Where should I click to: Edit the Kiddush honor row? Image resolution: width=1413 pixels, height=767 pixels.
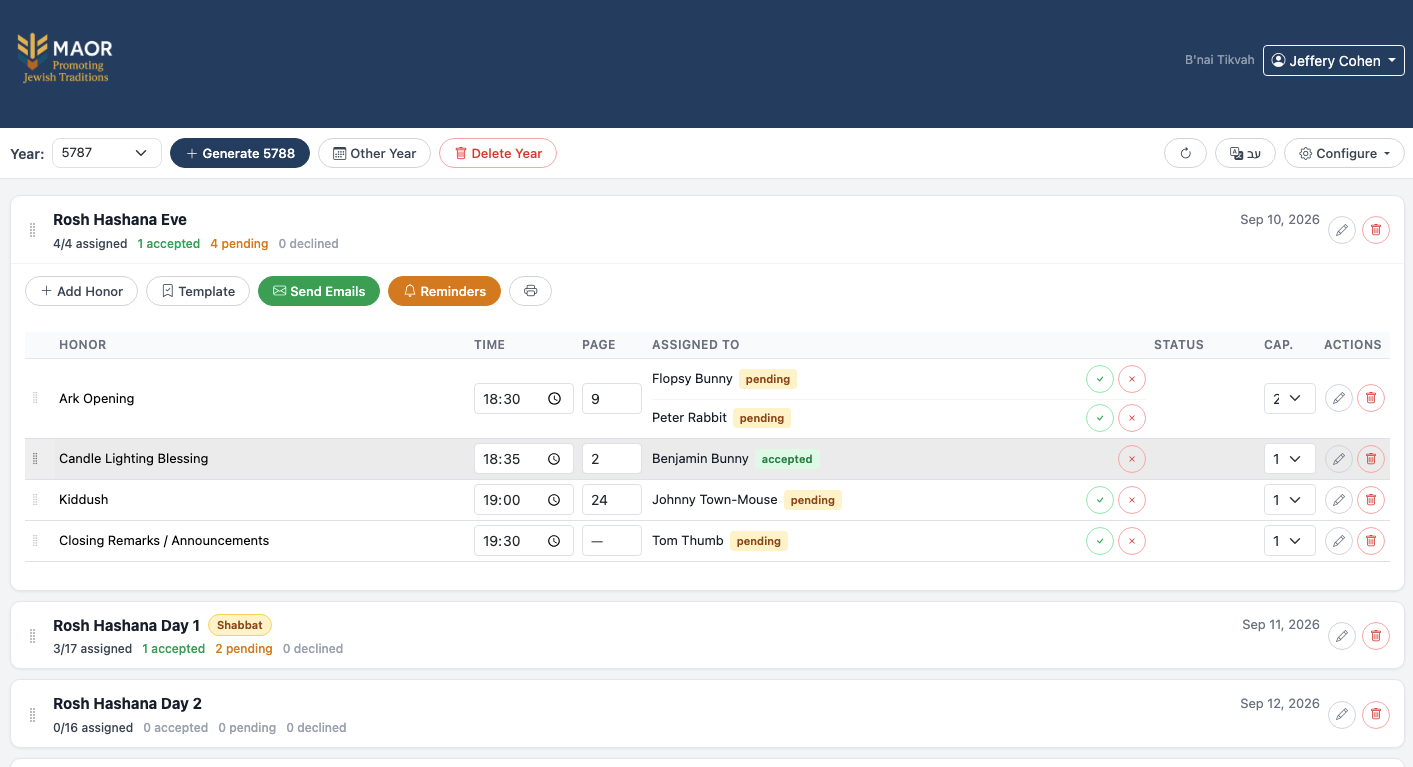click(1338, 500)
